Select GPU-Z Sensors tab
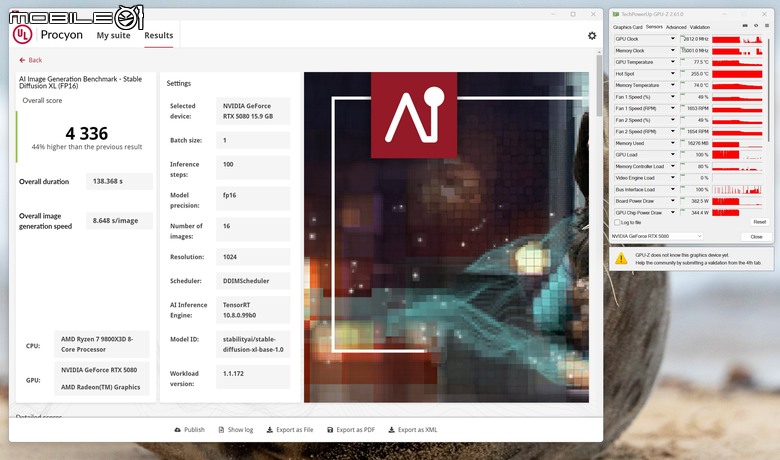The height and width of the screenshot is (460, 780). 654,27
